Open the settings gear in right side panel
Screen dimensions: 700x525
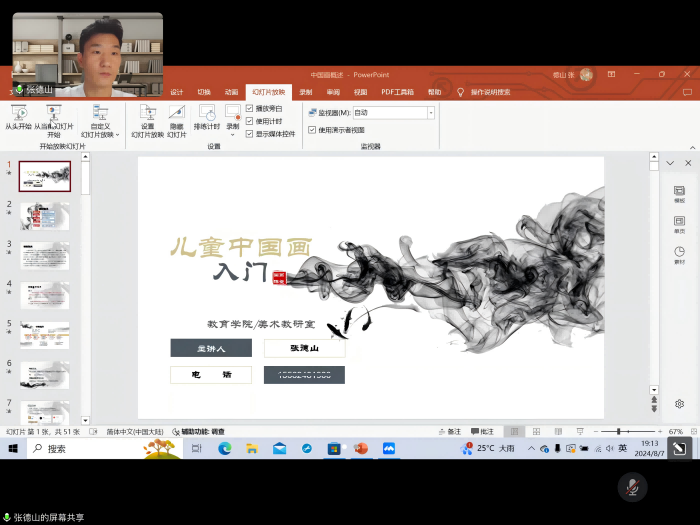coord(679,403)
